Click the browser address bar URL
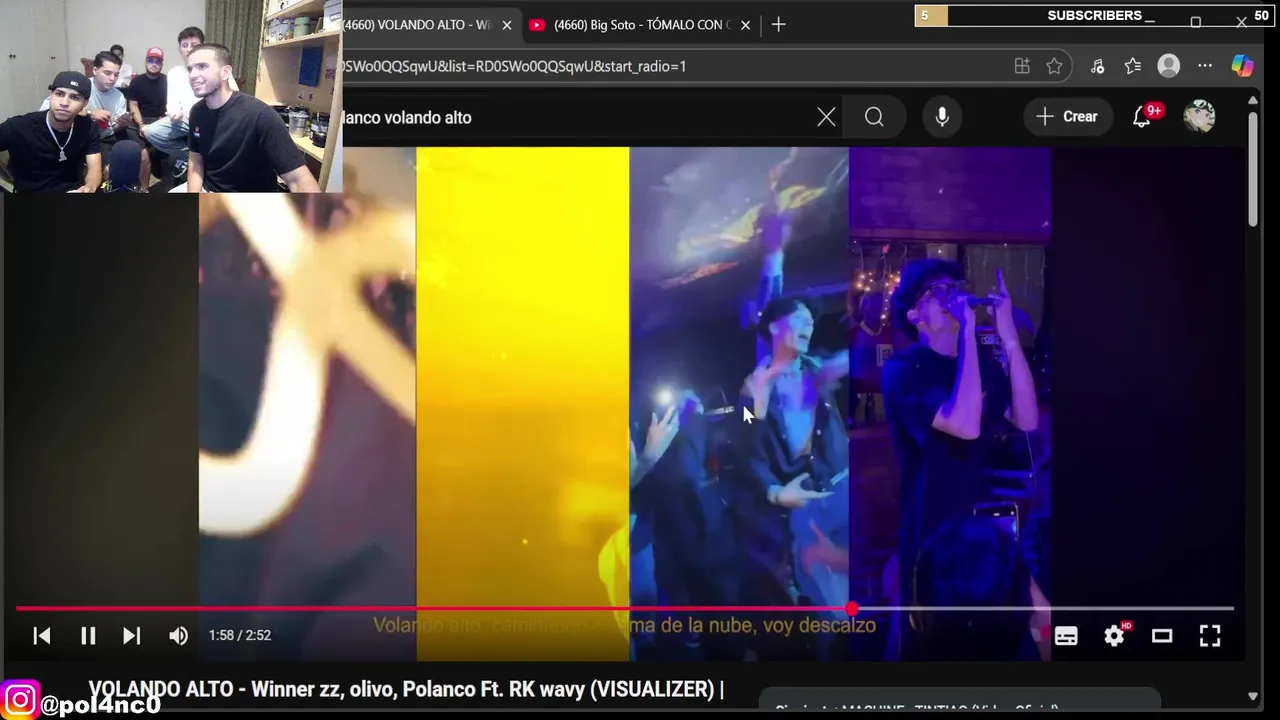 click(512, 66)
